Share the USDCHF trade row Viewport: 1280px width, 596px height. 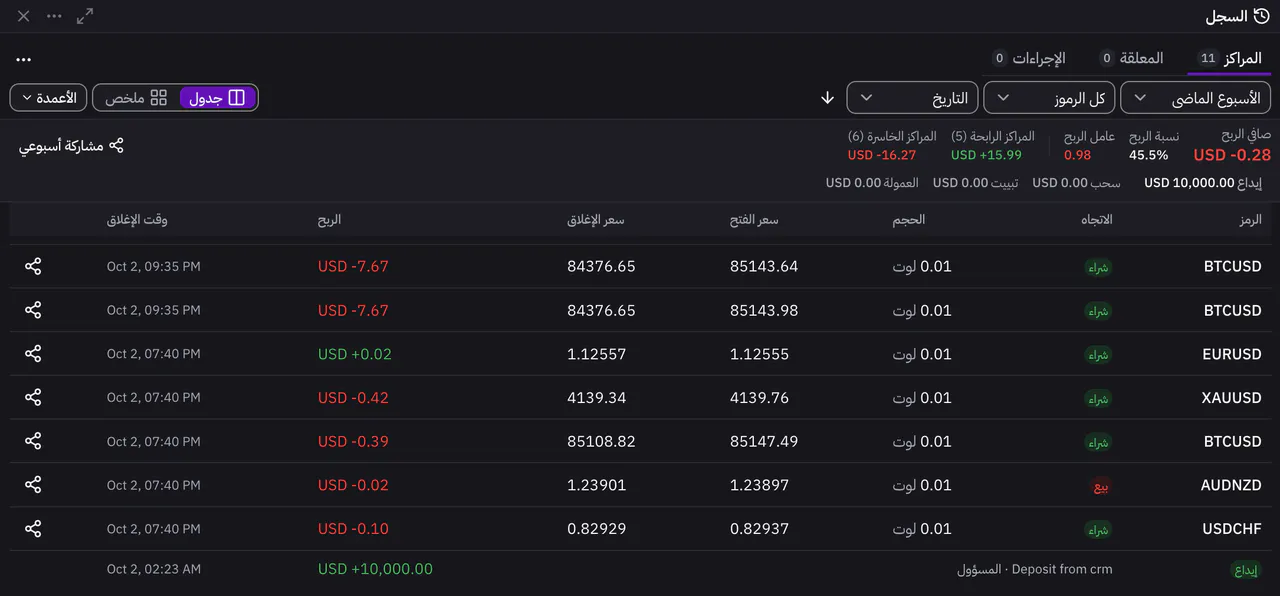pos(33,529)
